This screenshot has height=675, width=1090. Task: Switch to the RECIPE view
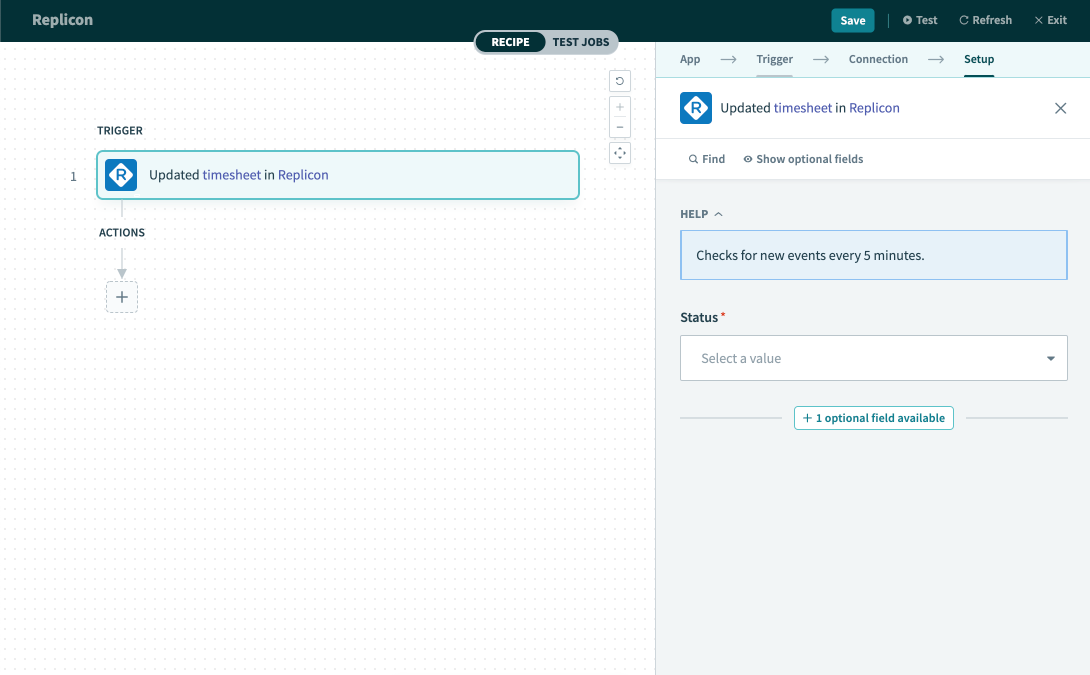[x=510, y=42]
